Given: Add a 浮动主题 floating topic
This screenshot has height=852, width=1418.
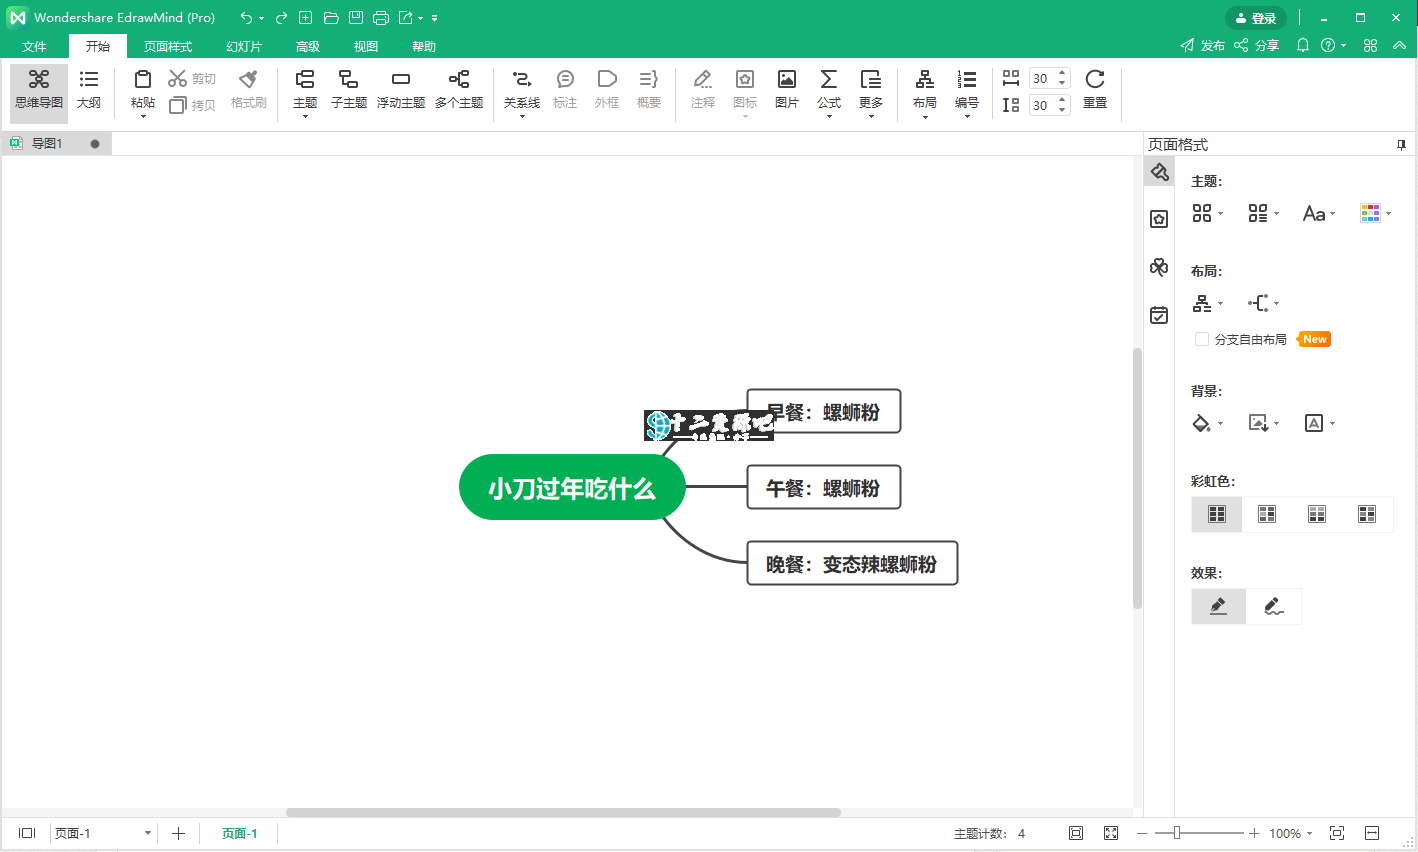Looking at the screenshot, I should point(401,90).
